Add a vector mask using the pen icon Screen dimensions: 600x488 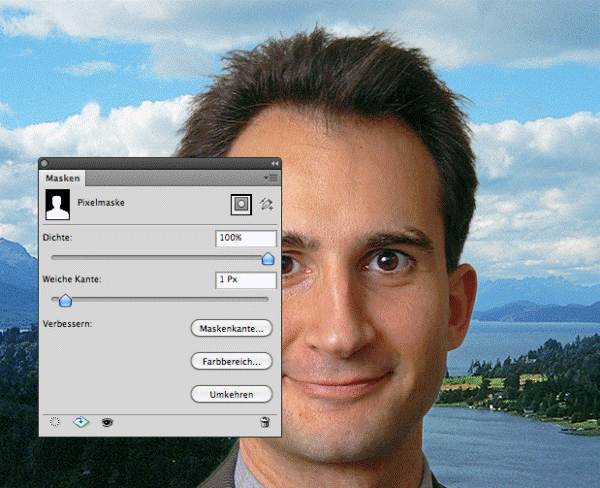pyautogui.click(x=266, y=204)
